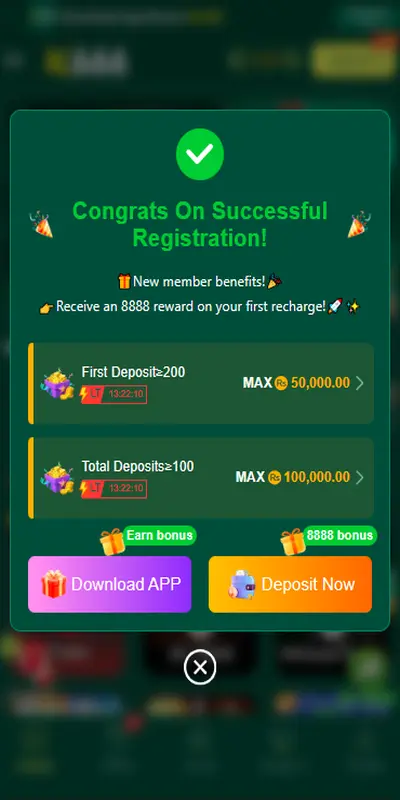Screen dimensions: 400x800
Task: Close the popup with the X circle
Action: tap(200, 667)
